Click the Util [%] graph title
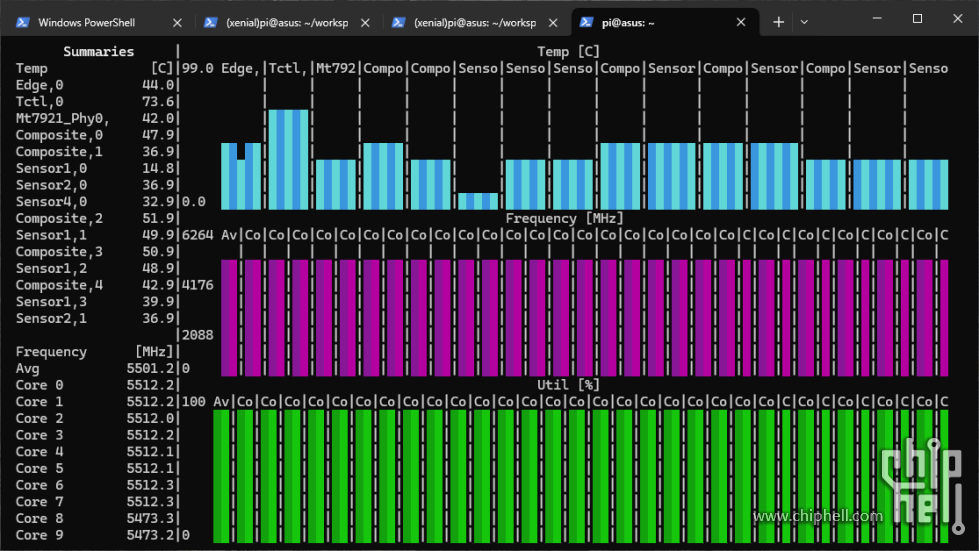This screenshot has height=551, width=979. pos(568,385)
